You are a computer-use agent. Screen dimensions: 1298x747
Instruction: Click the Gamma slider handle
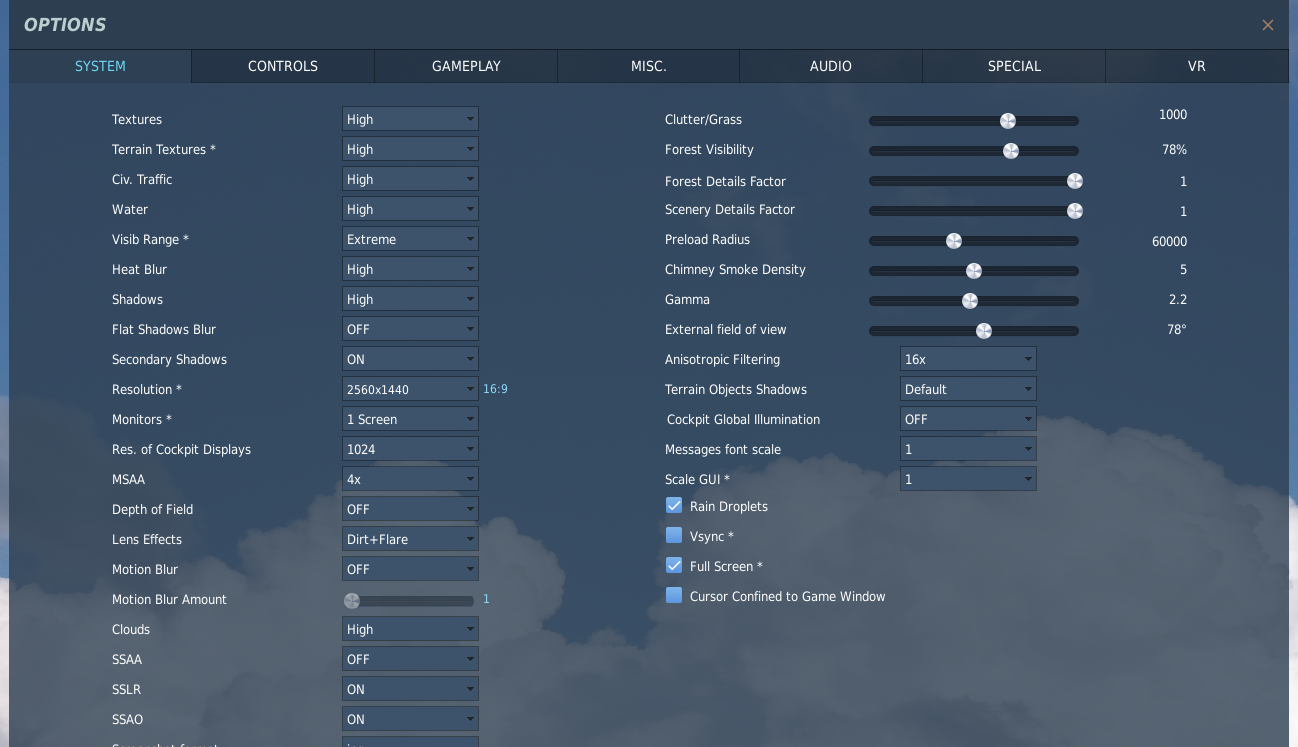tap(969, 301)
